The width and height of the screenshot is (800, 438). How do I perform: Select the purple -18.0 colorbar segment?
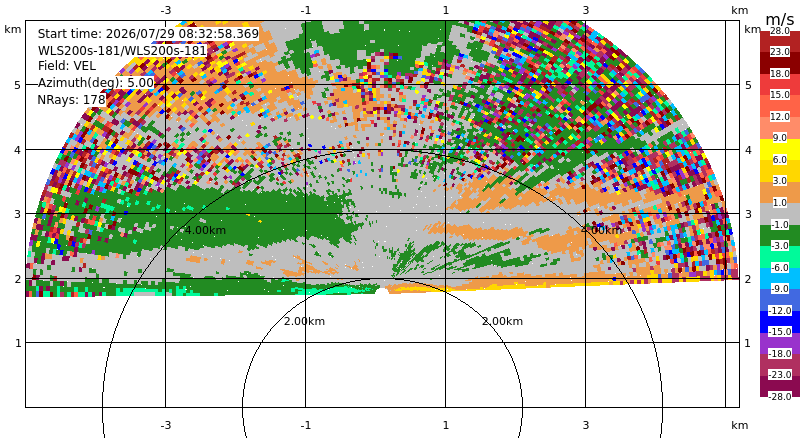(780, 353)
